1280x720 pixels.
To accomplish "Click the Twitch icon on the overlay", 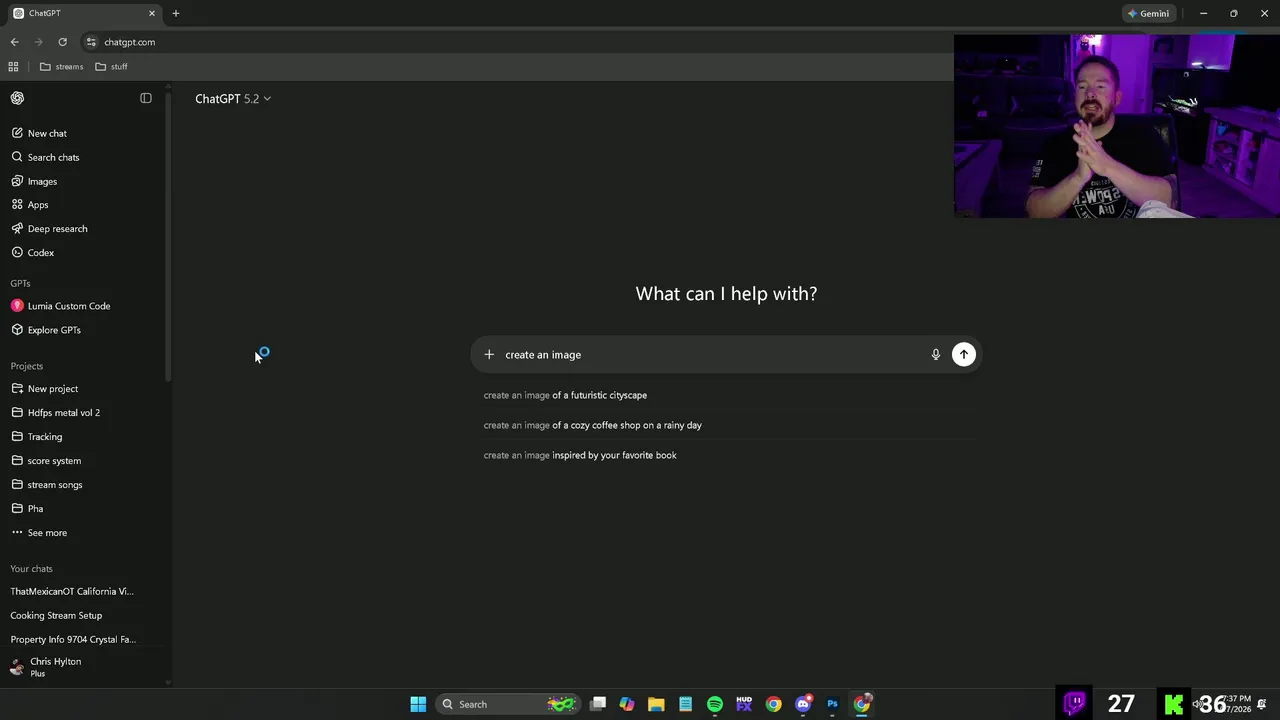I will (1075, 703).
